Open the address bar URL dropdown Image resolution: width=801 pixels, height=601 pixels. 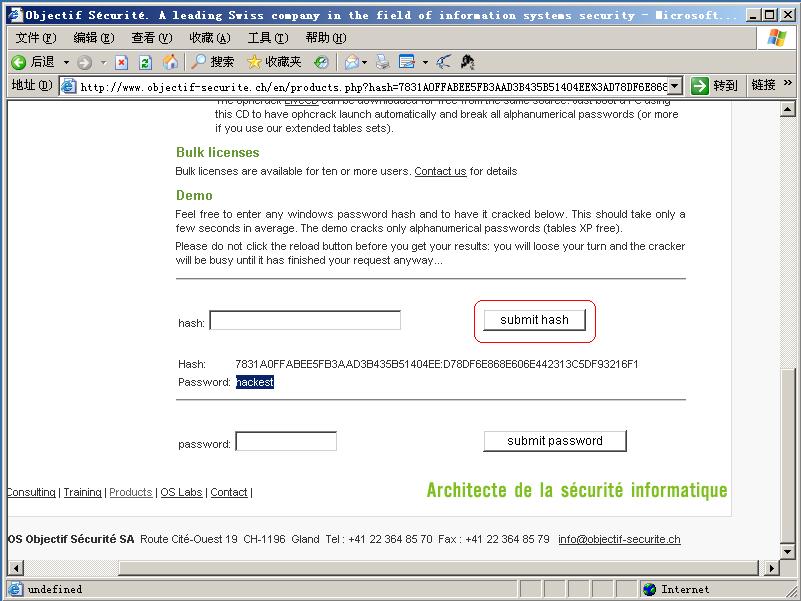pos(675,86)
